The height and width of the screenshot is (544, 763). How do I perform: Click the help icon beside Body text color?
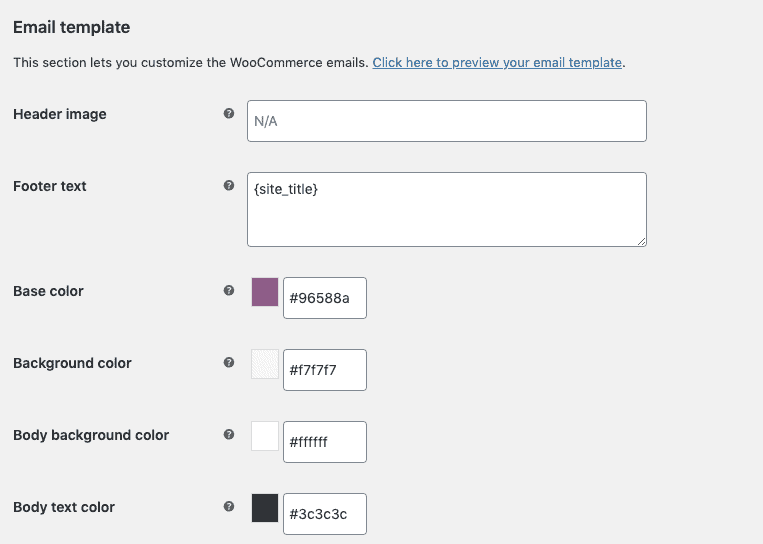(229, 507)
